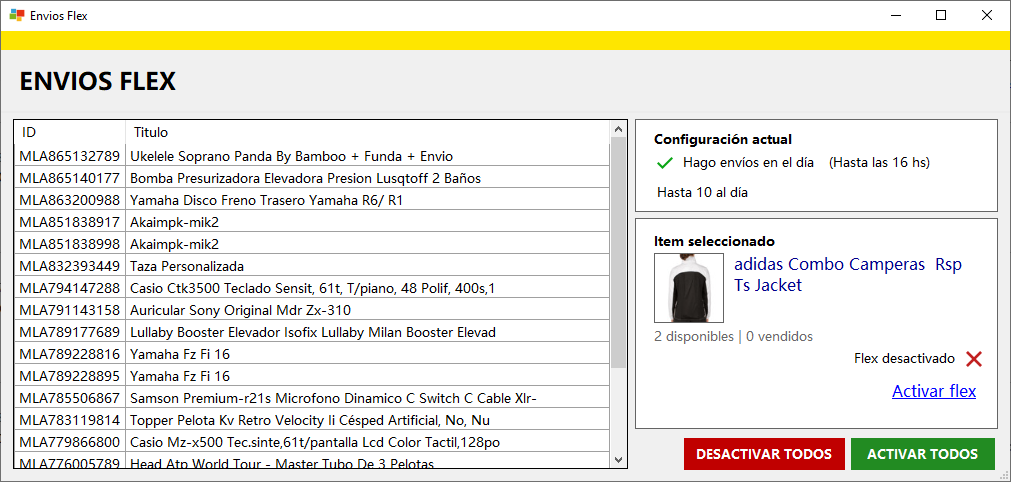Click the Hago envíos en el día text
The image size is (1011, 482).
[x=748, y=162]
